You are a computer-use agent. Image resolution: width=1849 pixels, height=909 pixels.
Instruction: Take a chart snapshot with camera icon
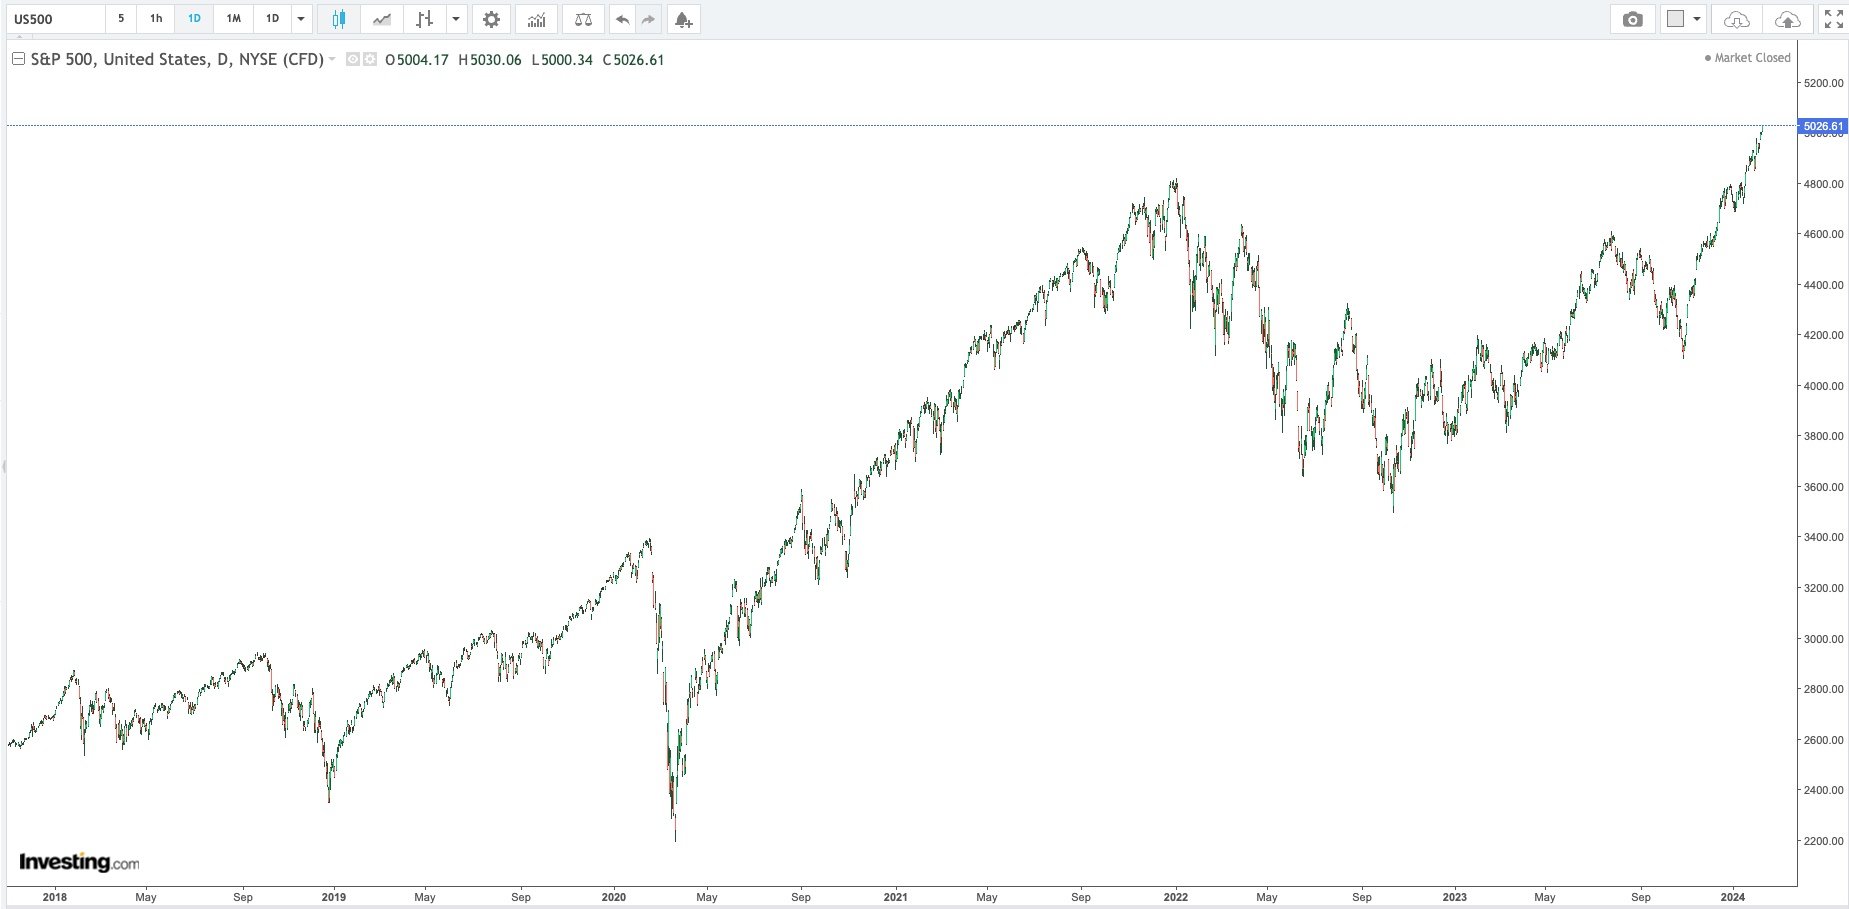point(1633,19)
